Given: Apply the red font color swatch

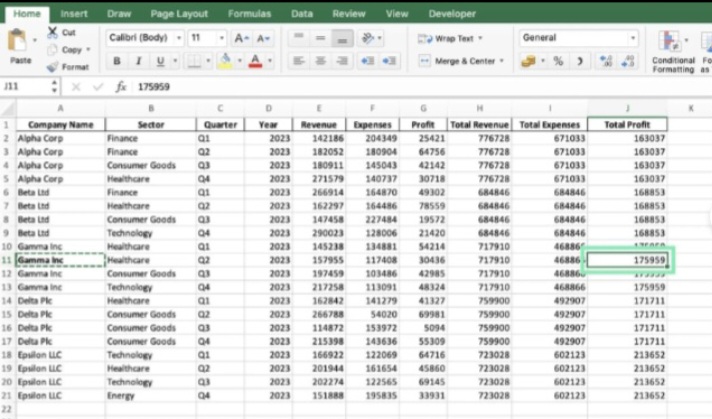Looking at the screenshot, I should tap(255, 61).
